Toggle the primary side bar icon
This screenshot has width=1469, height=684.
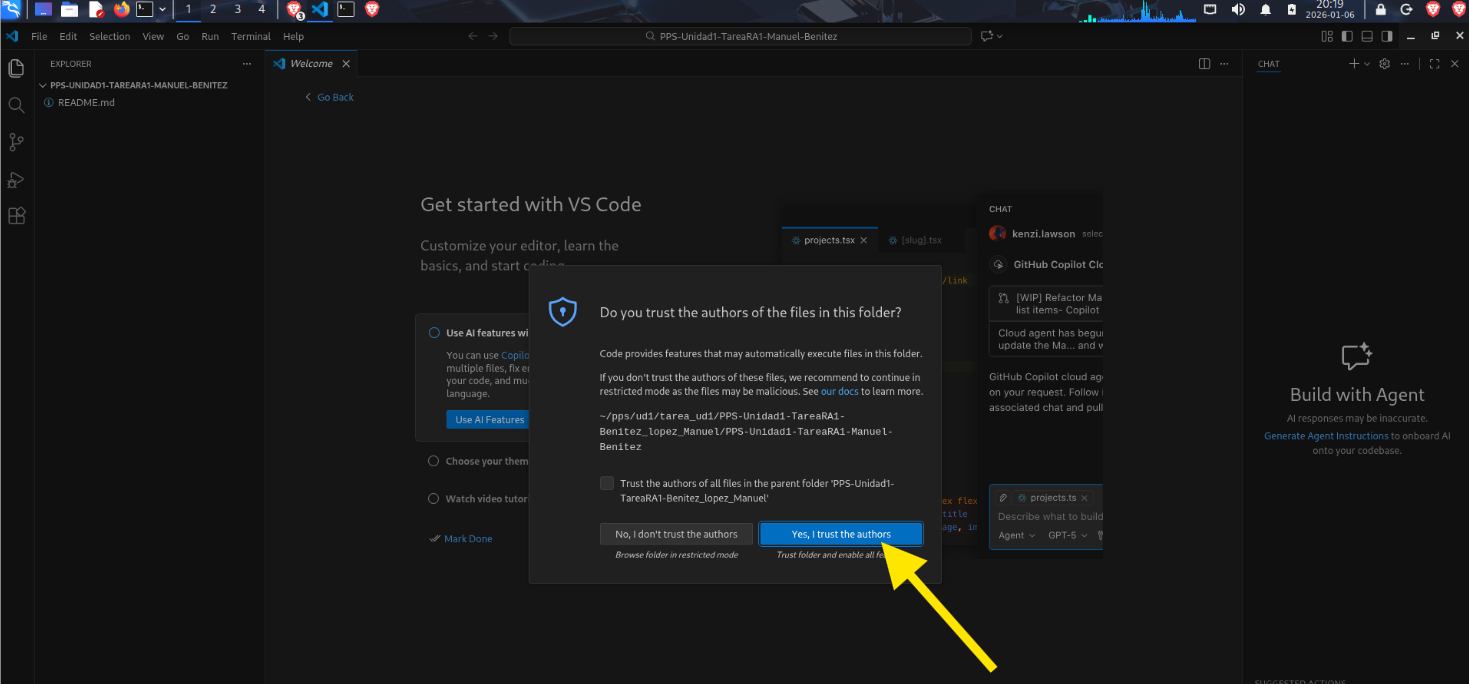[x=1347, y=36]
